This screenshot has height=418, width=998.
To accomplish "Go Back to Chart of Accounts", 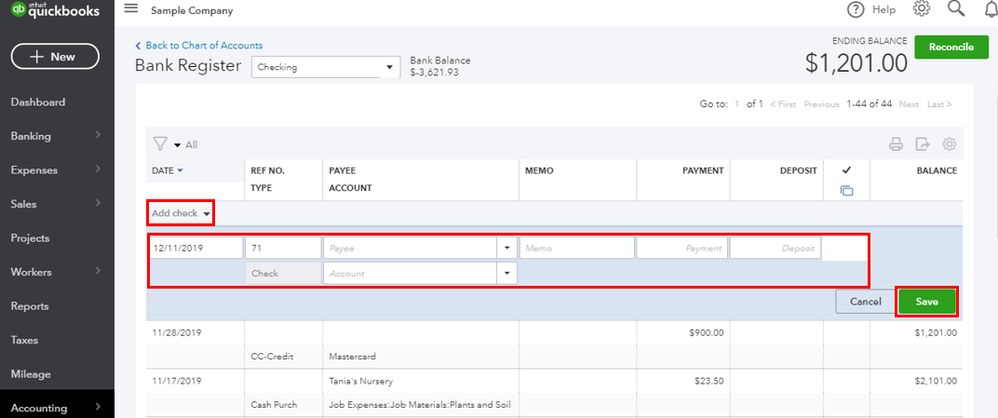I will pyautogui.click(x=199, y=46).
